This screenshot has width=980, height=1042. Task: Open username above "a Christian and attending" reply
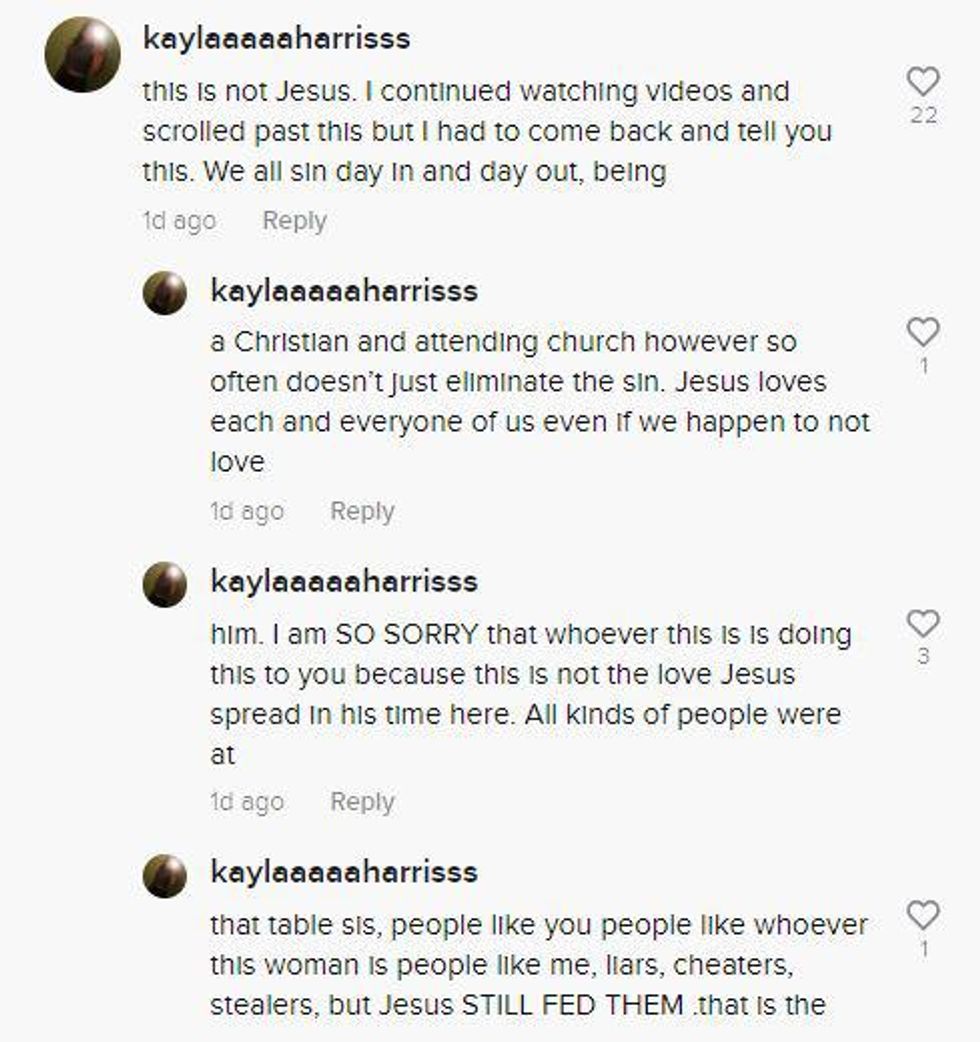pos(344,291)
